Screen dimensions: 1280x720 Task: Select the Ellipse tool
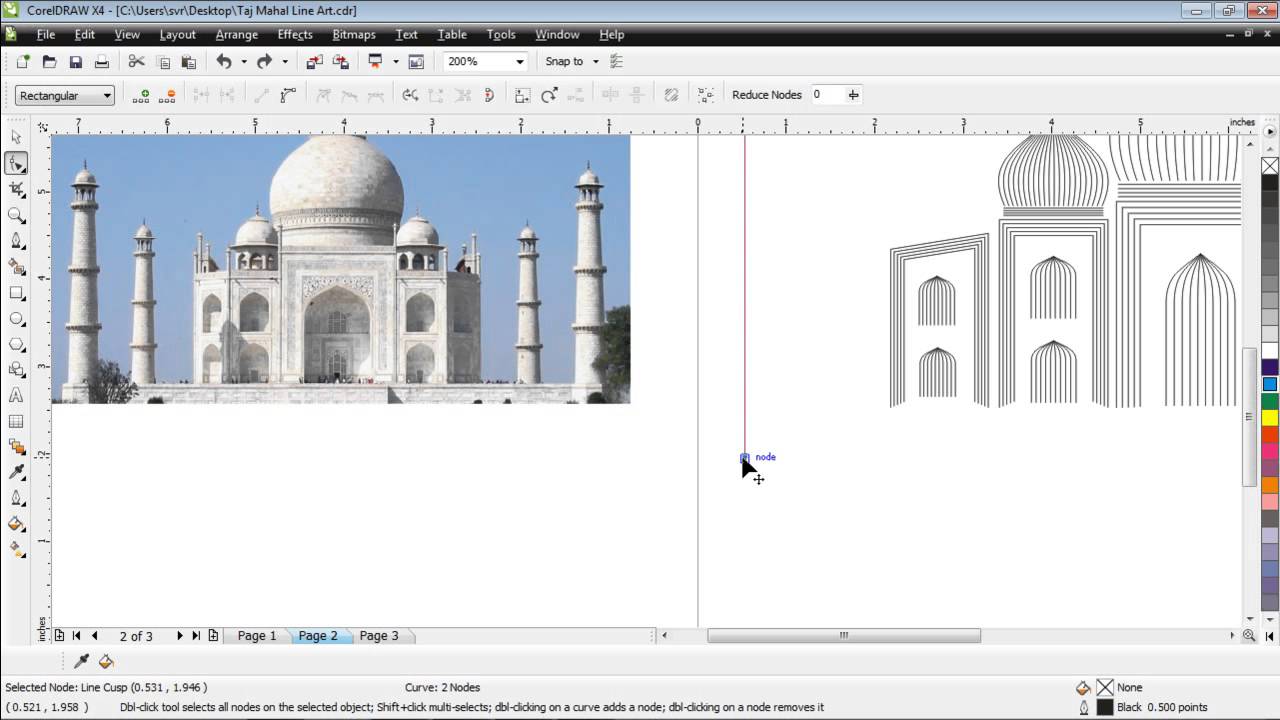tap(16, 319)
